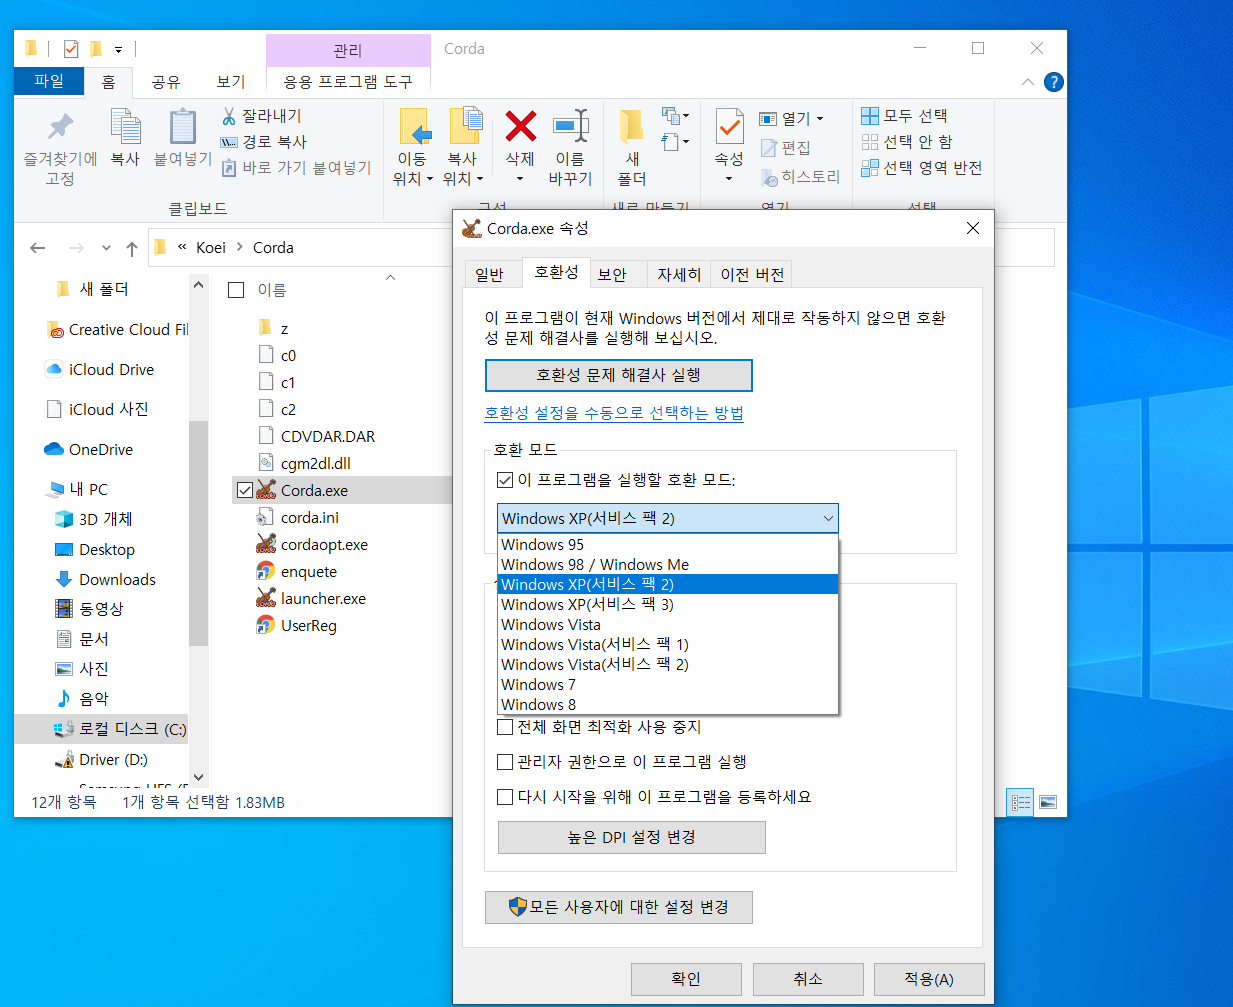Click 선택 안 함 in ribbon
1233x1007 pixels.
tap(907, 142)
